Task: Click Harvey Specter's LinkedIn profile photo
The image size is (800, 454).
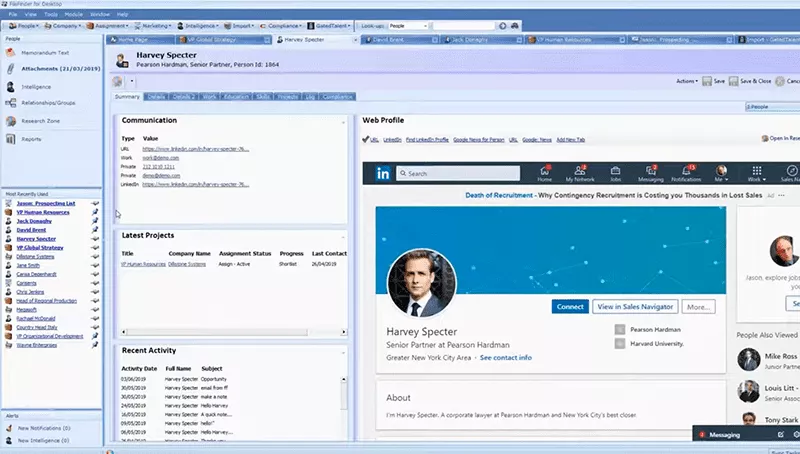Action: tap(422, 283)
